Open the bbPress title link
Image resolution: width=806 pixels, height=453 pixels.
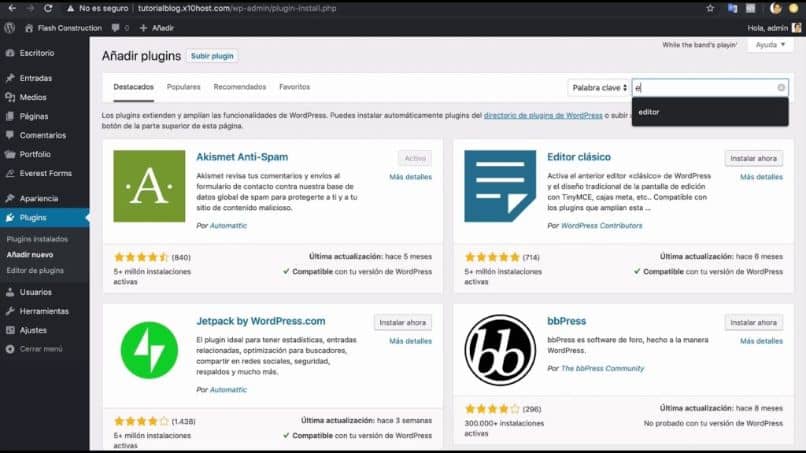coord(566,321)
